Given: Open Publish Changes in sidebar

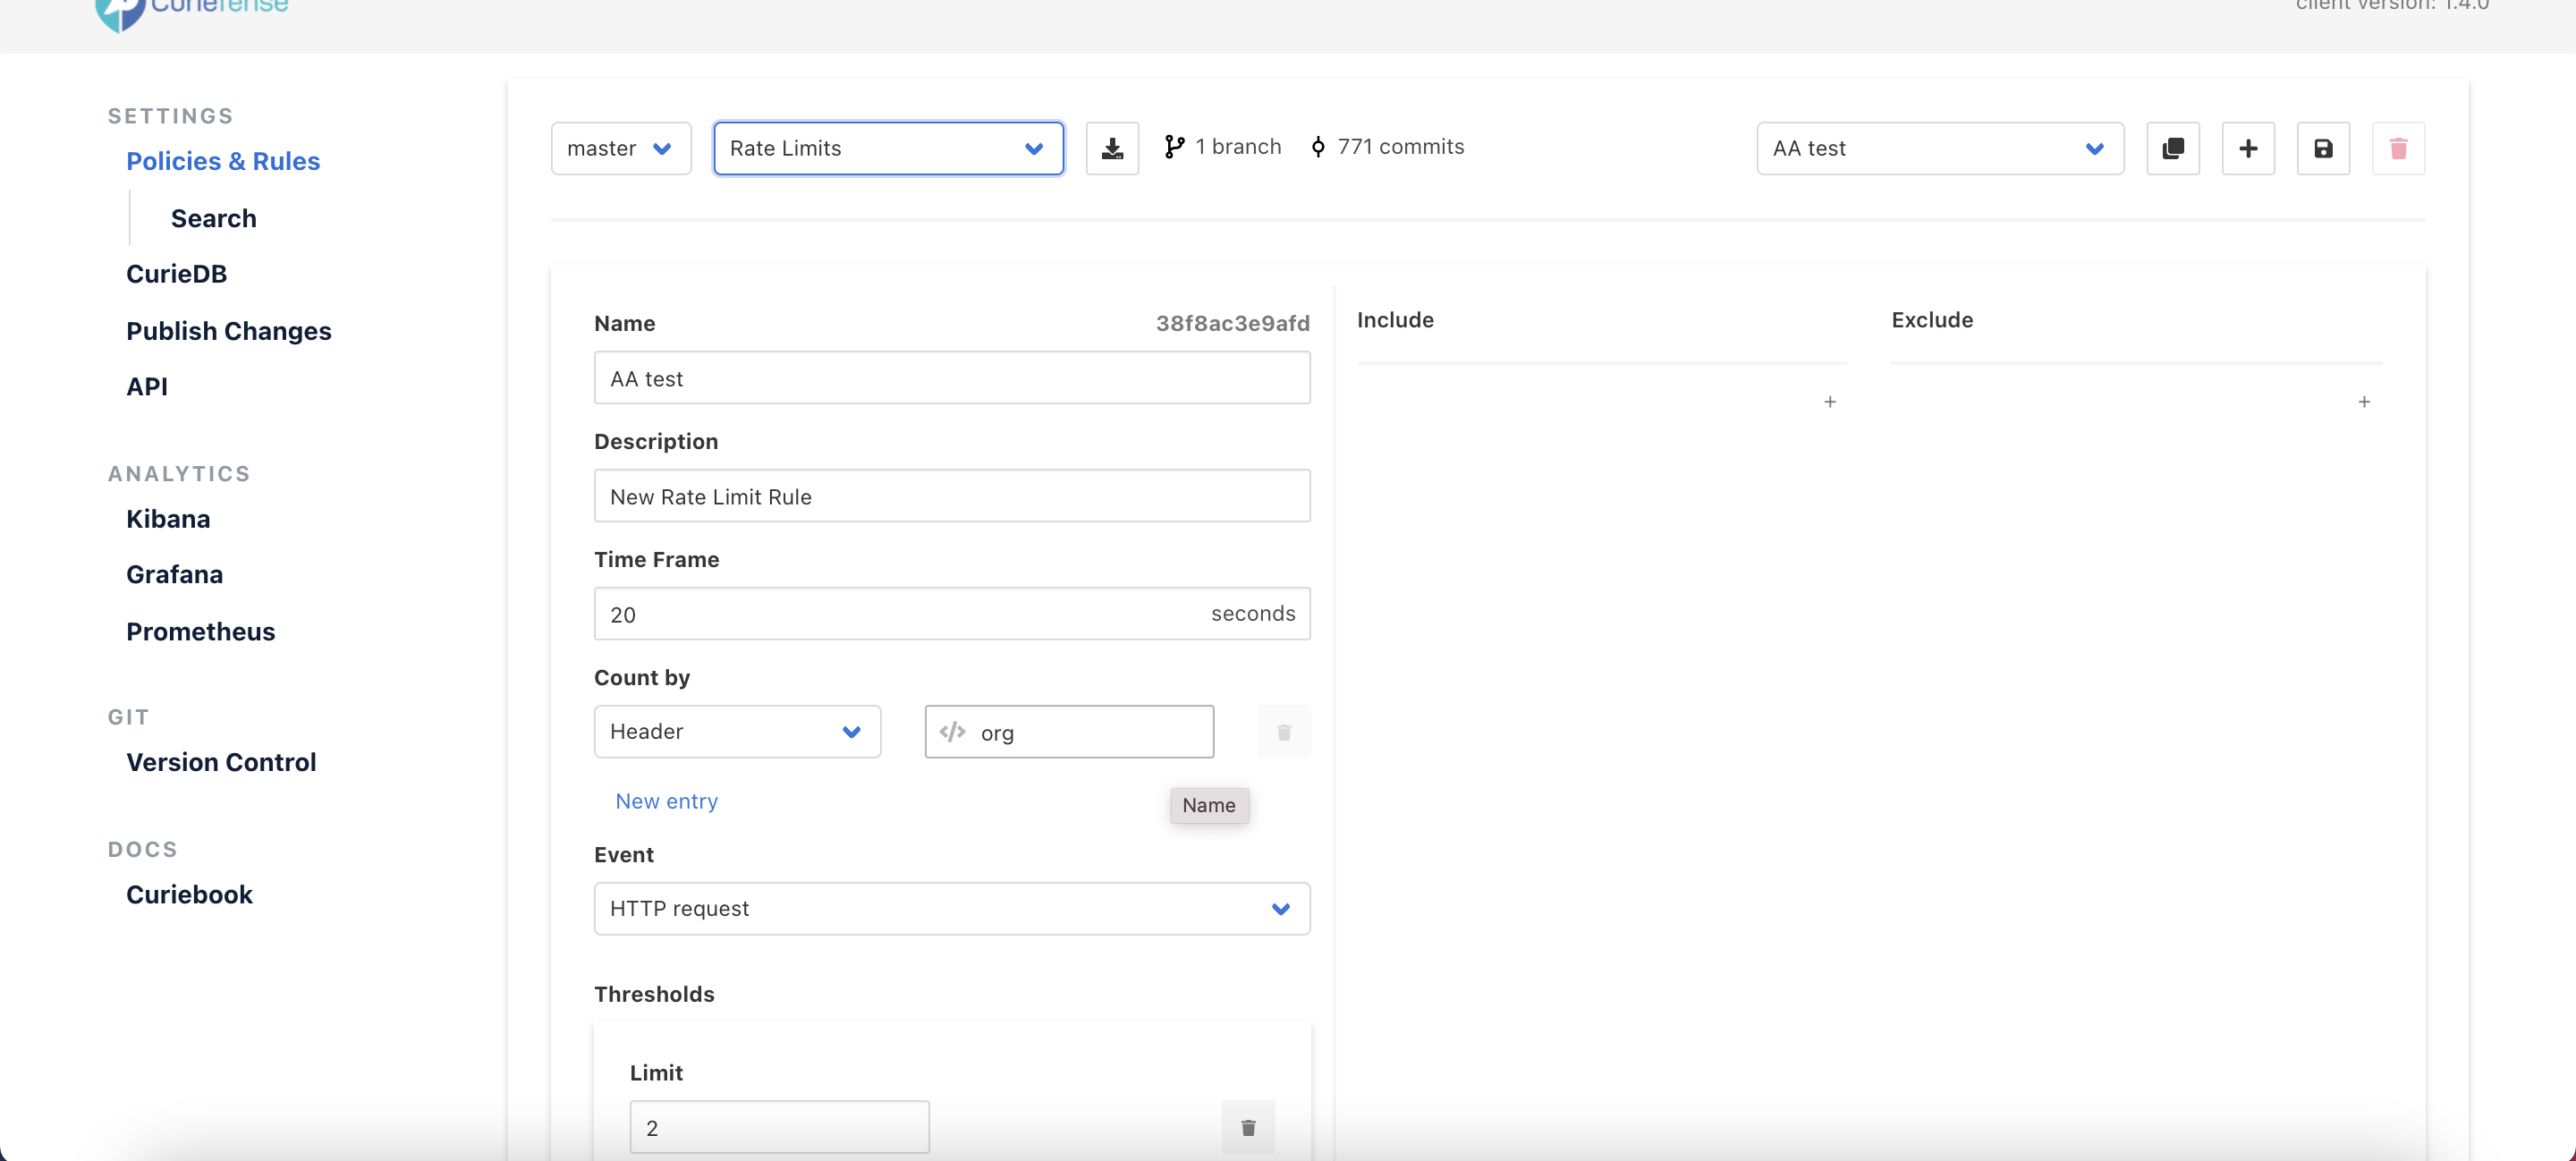Looking at the screenshot, I should tap(228, 331).
